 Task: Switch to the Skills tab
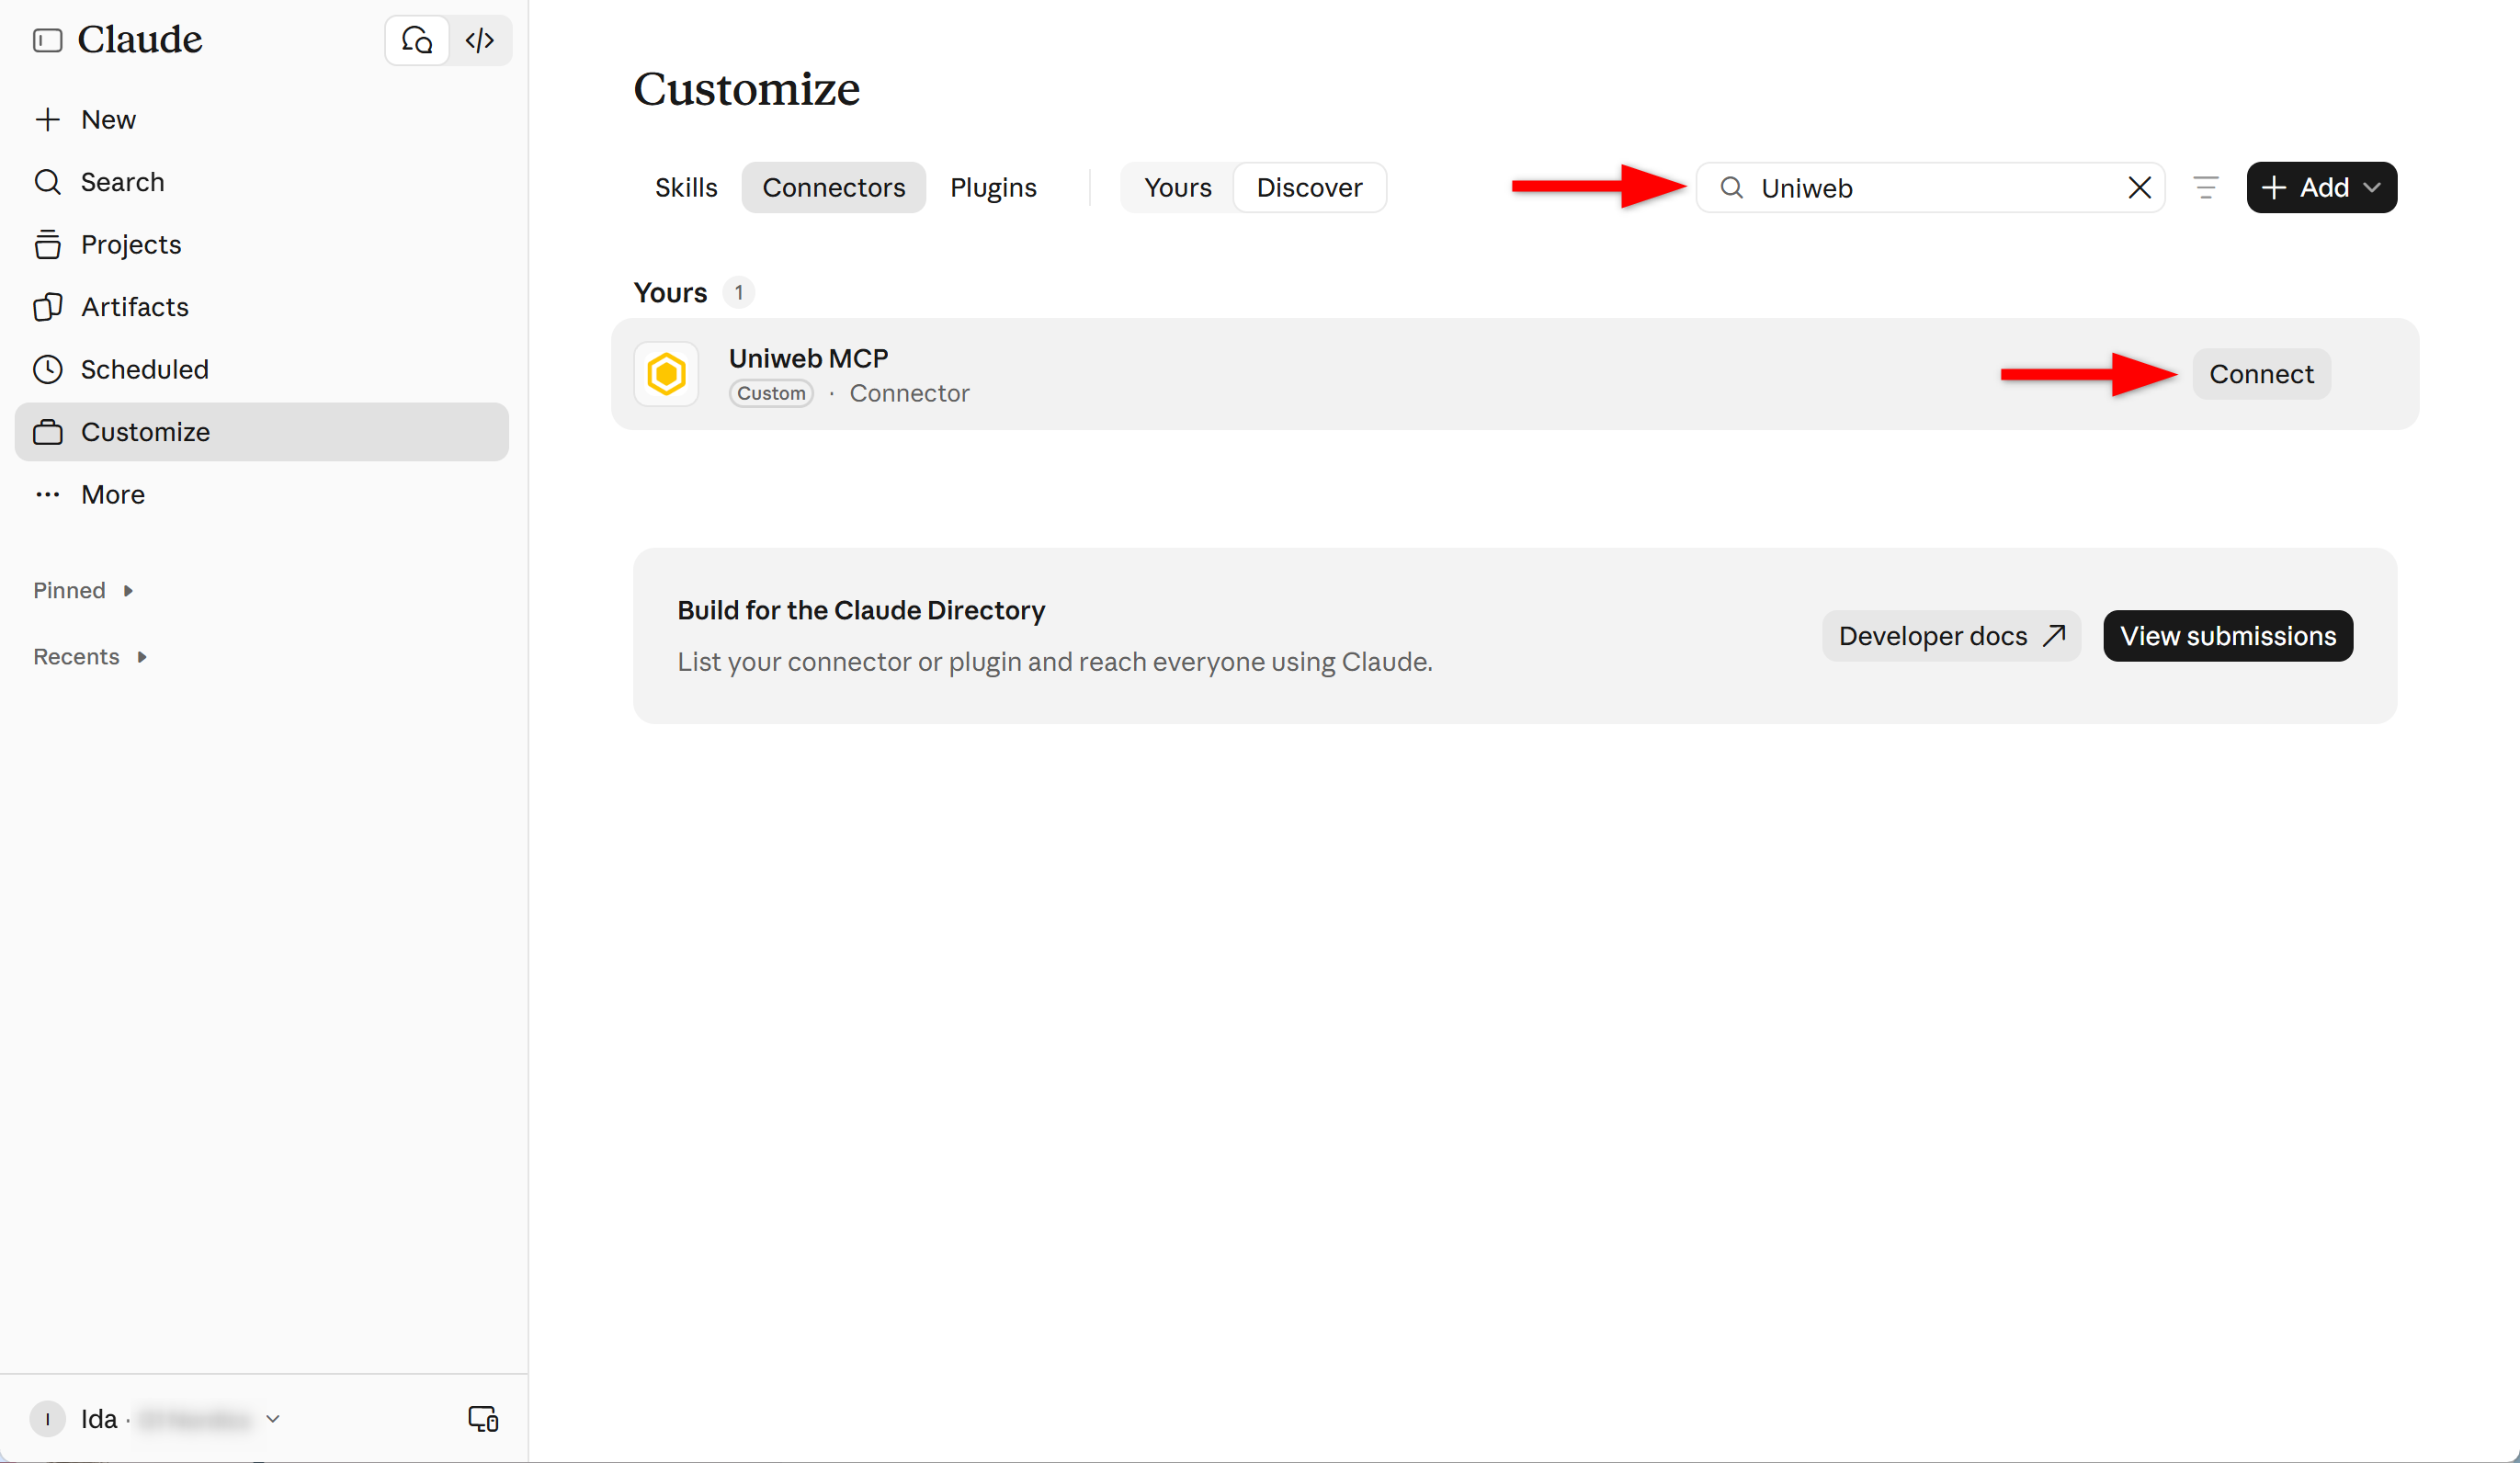686,188
